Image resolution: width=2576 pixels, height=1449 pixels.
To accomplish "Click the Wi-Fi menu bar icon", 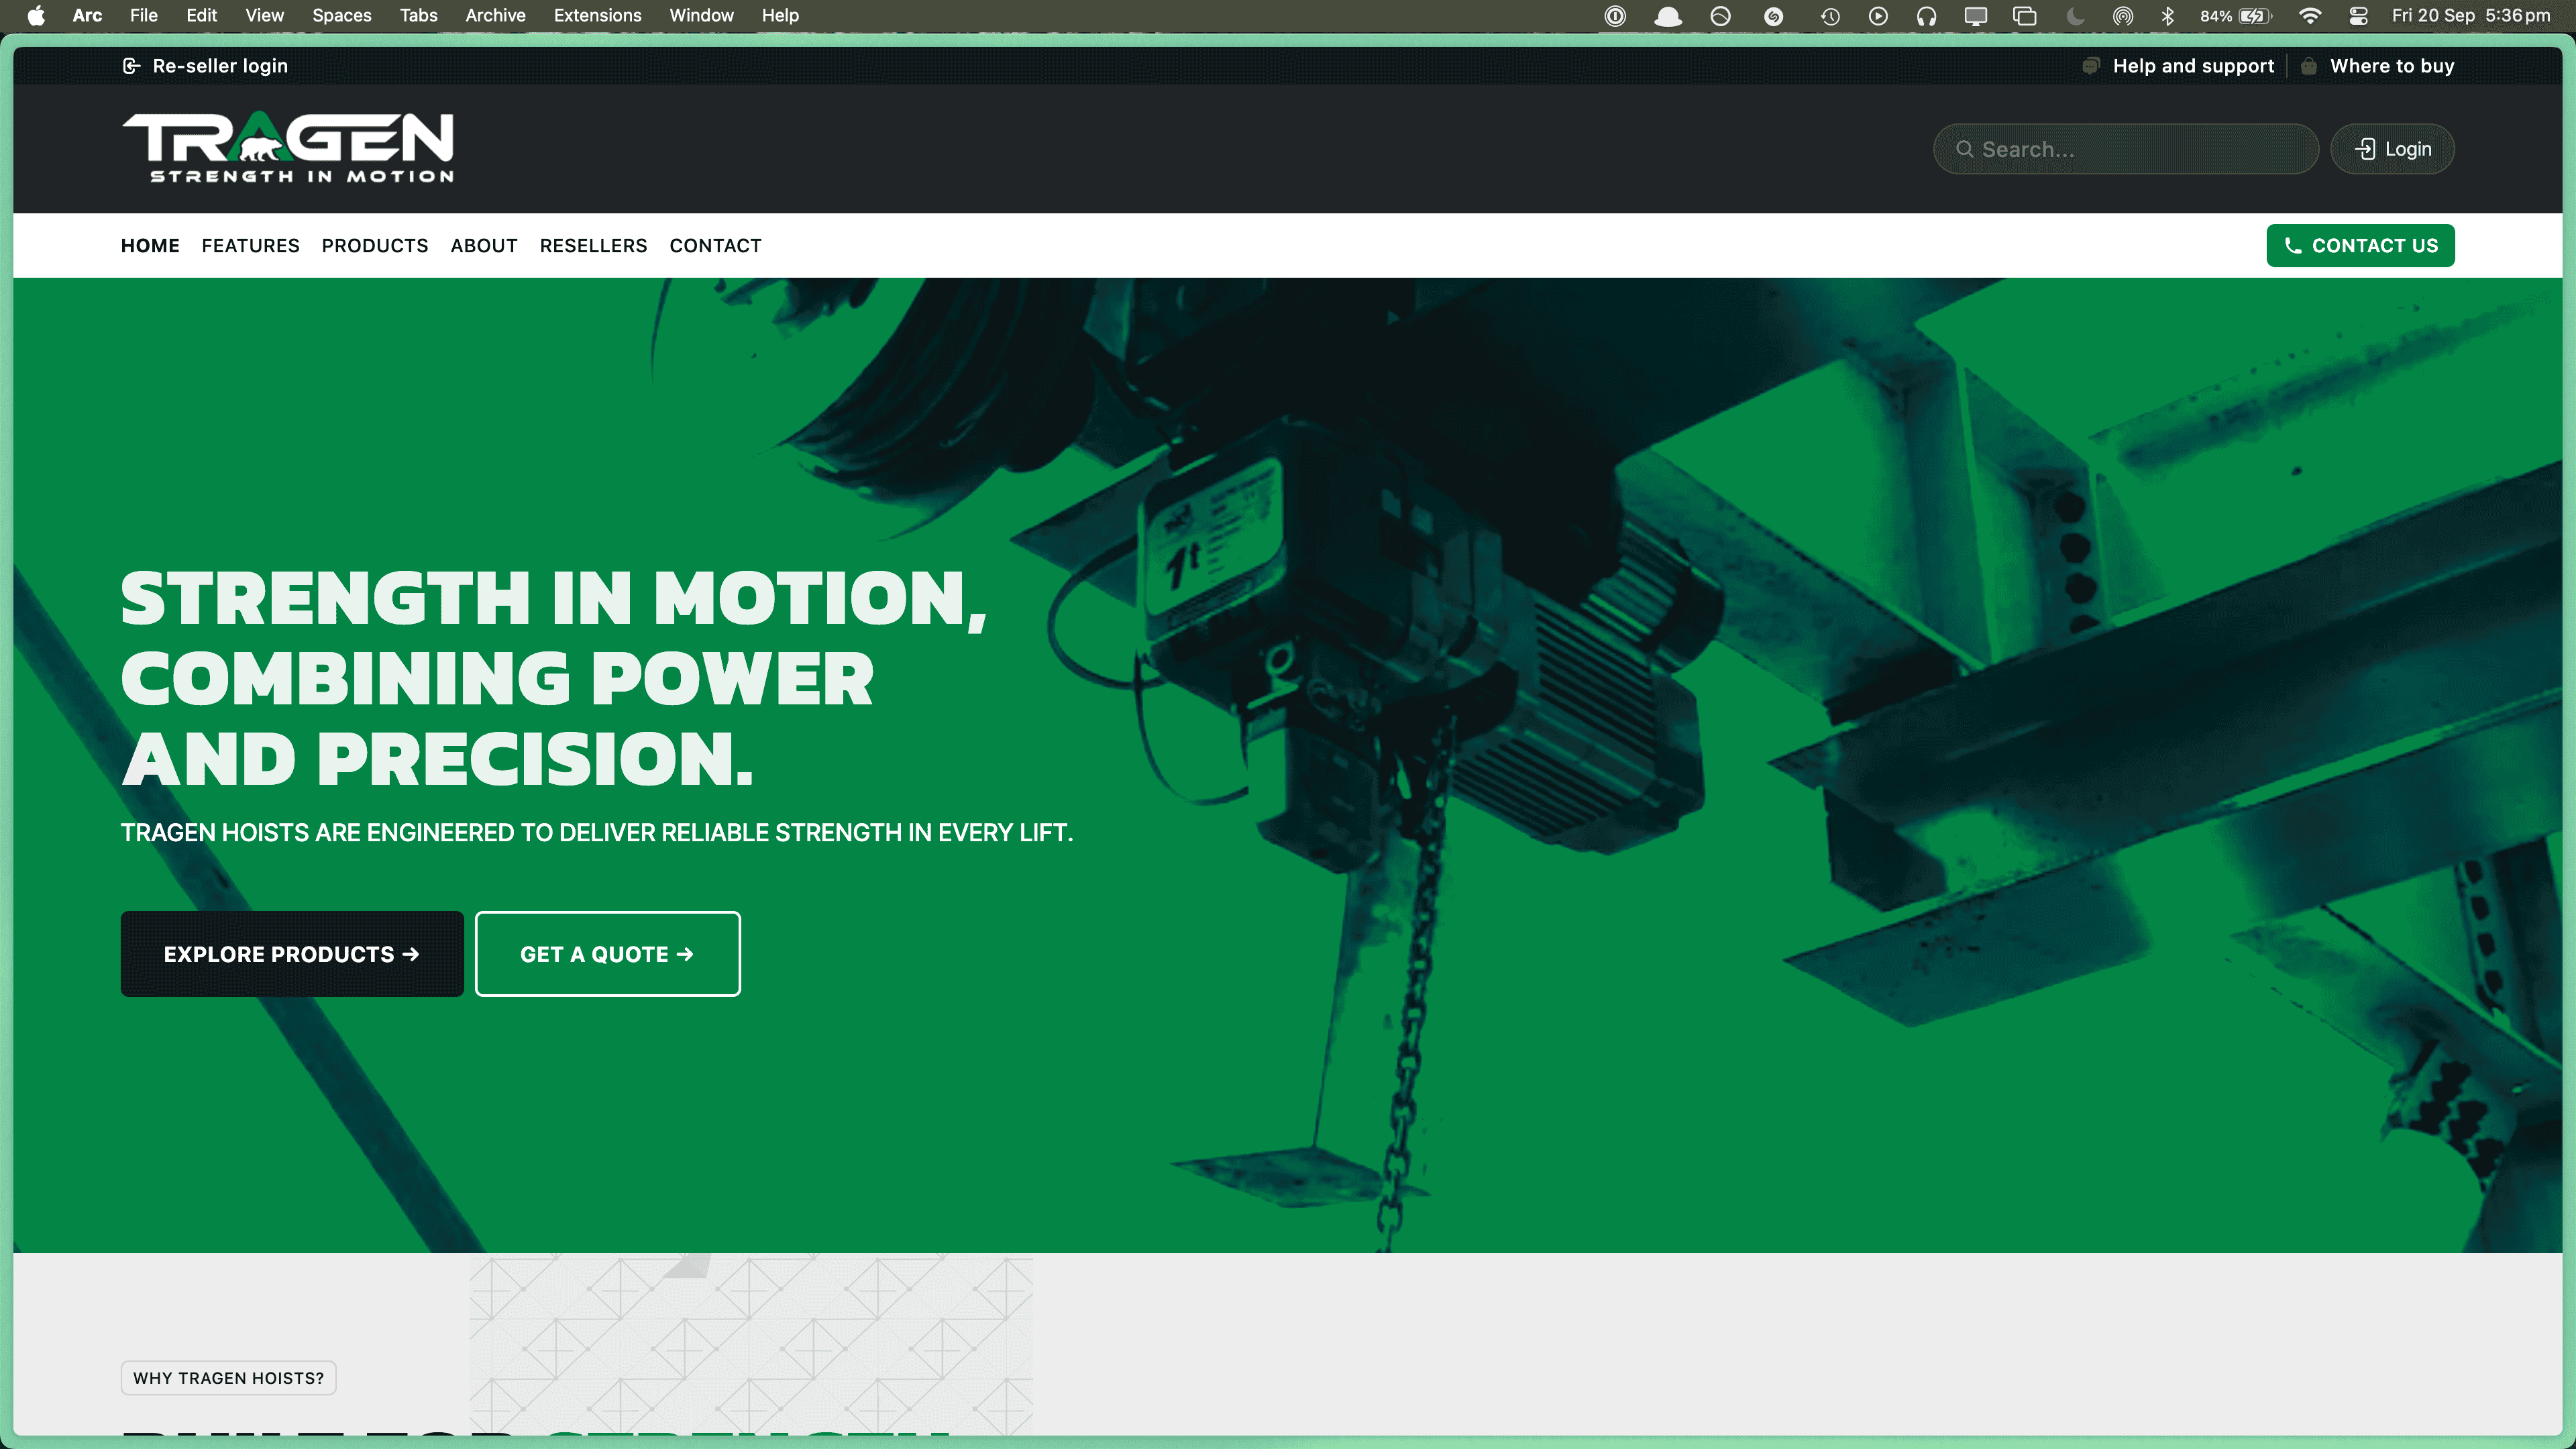I will 2310,15.
